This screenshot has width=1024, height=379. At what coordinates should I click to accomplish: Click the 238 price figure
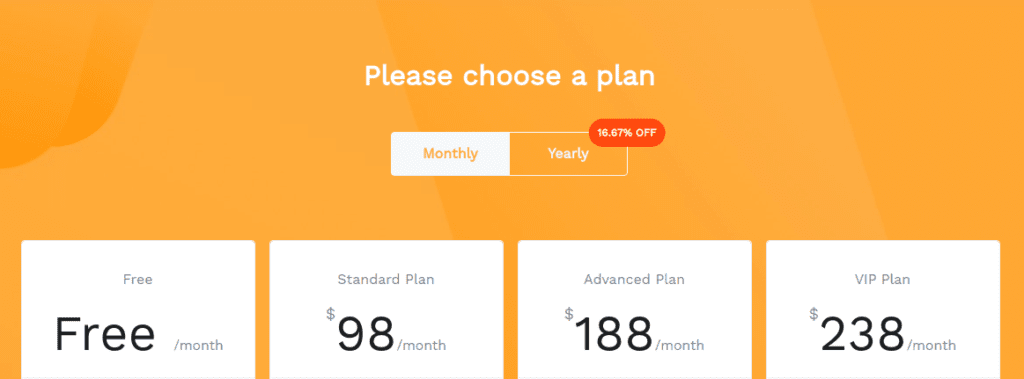click(863, 334)
